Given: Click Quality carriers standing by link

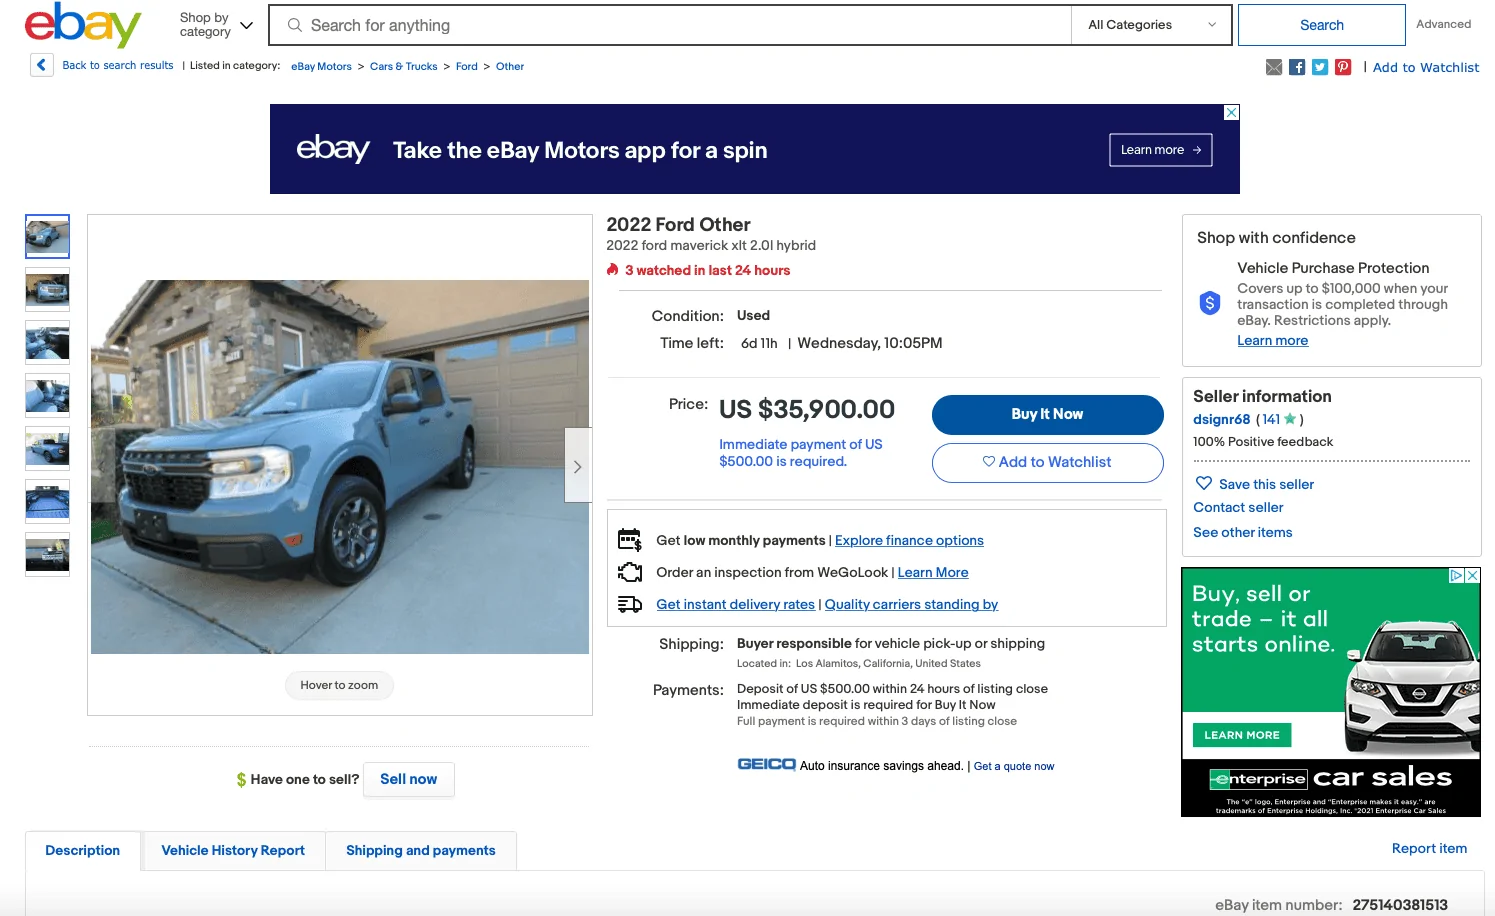Looking at the screenshot, I should (911, 605).
